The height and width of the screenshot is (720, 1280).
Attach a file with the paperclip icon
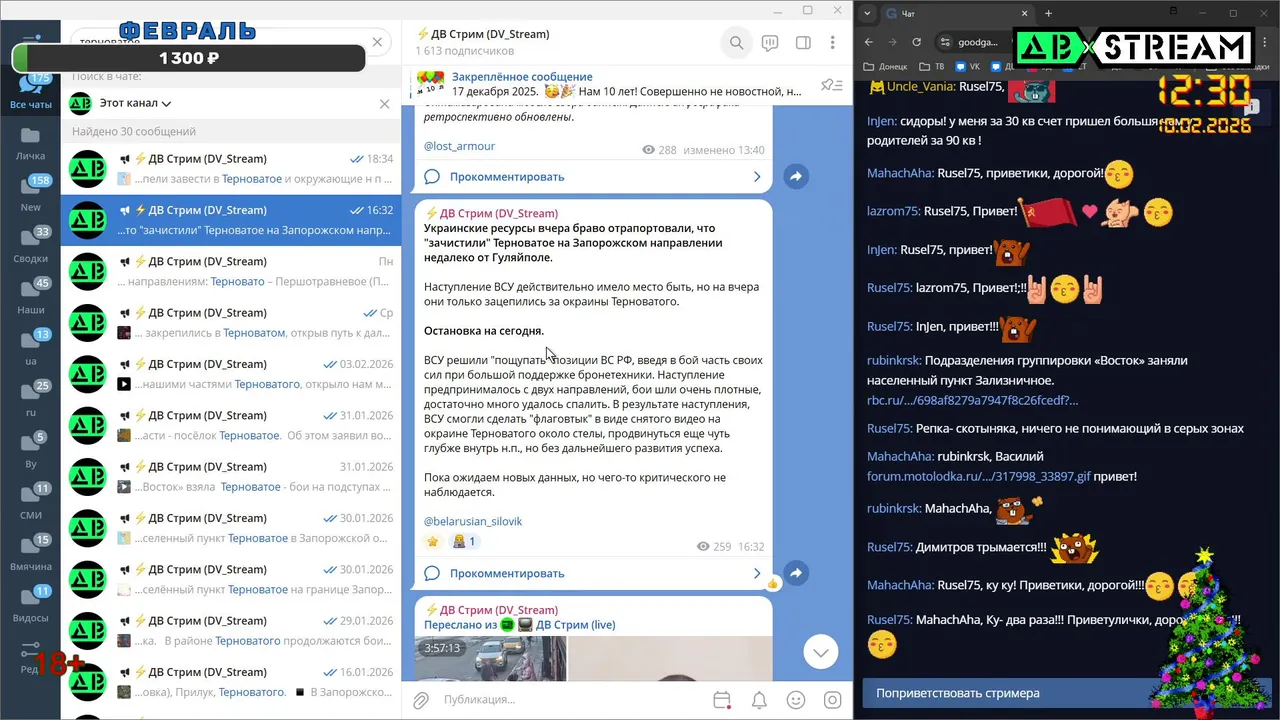421,700
